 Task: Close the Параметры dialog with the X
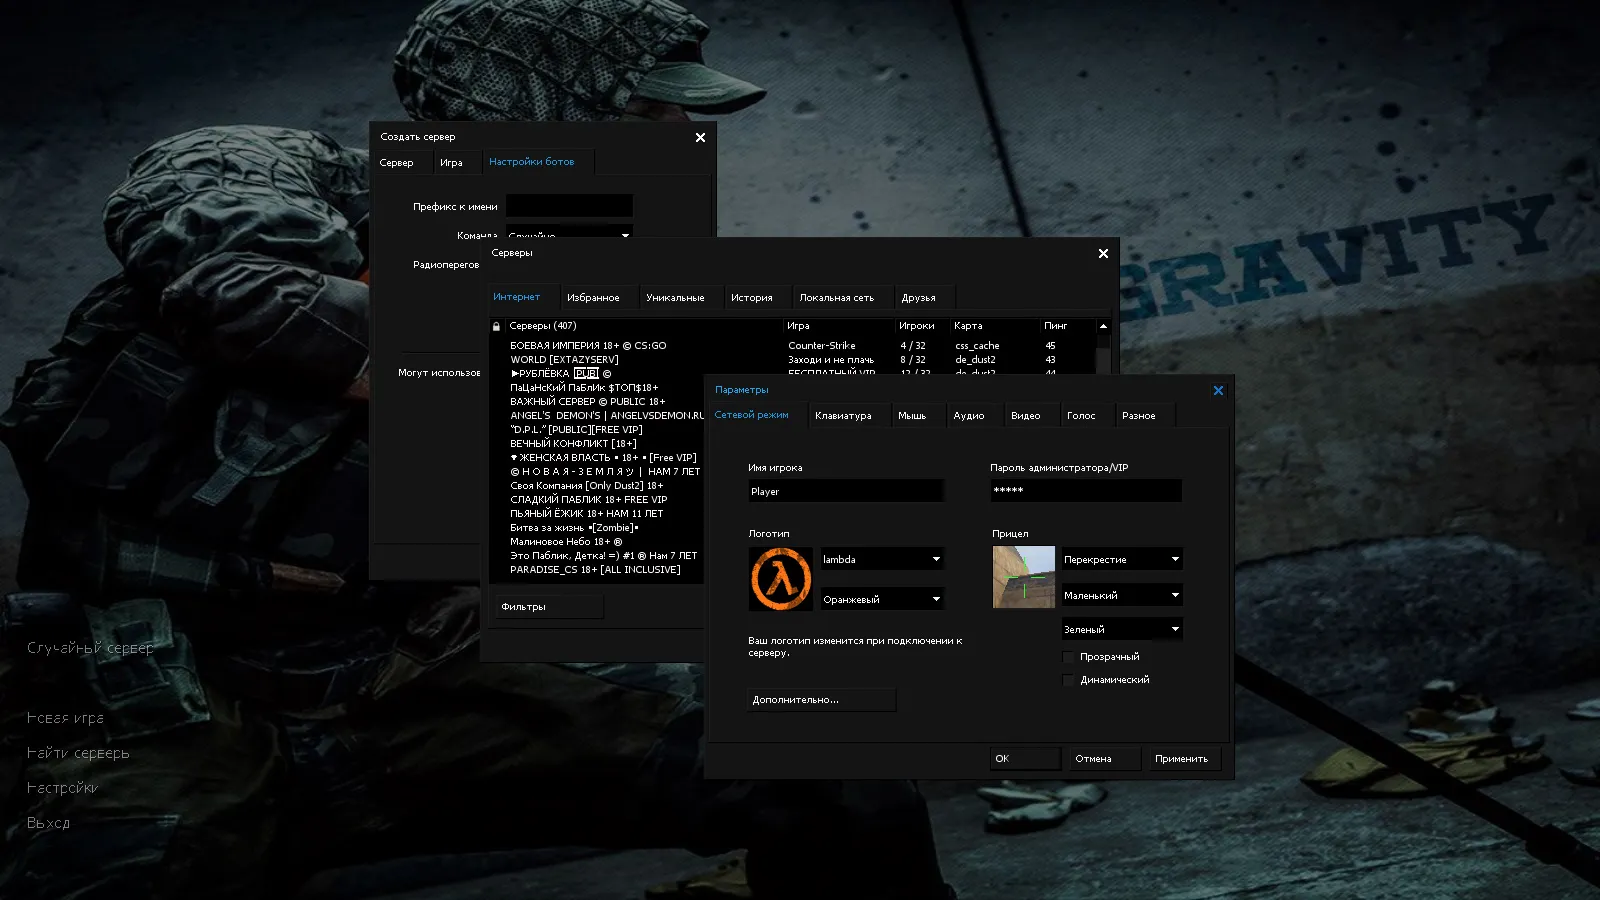pos(1218,390)
